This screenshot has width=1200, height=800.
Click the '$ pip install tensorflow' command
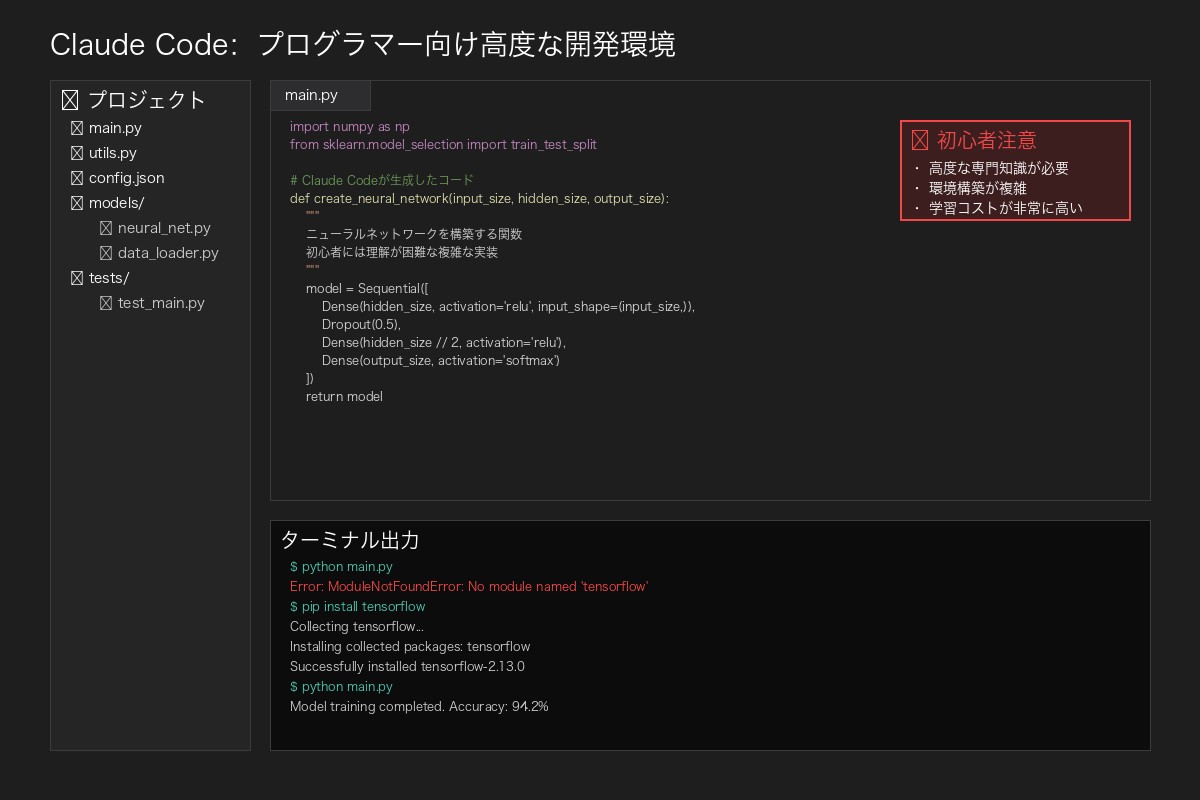(357, 606)
